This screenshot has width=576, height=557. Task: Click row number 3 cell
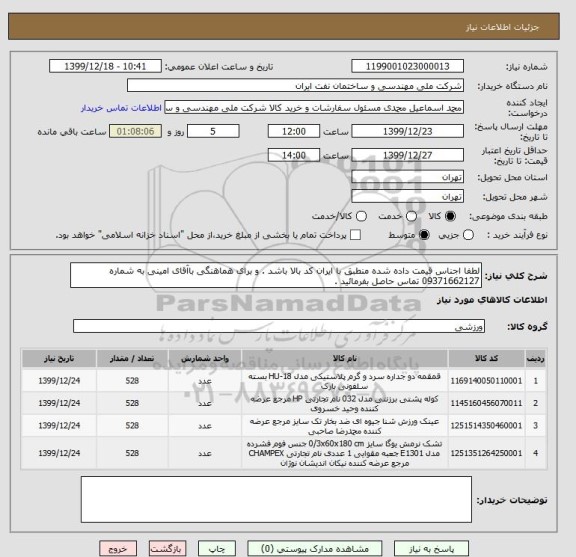click(536, 425)
